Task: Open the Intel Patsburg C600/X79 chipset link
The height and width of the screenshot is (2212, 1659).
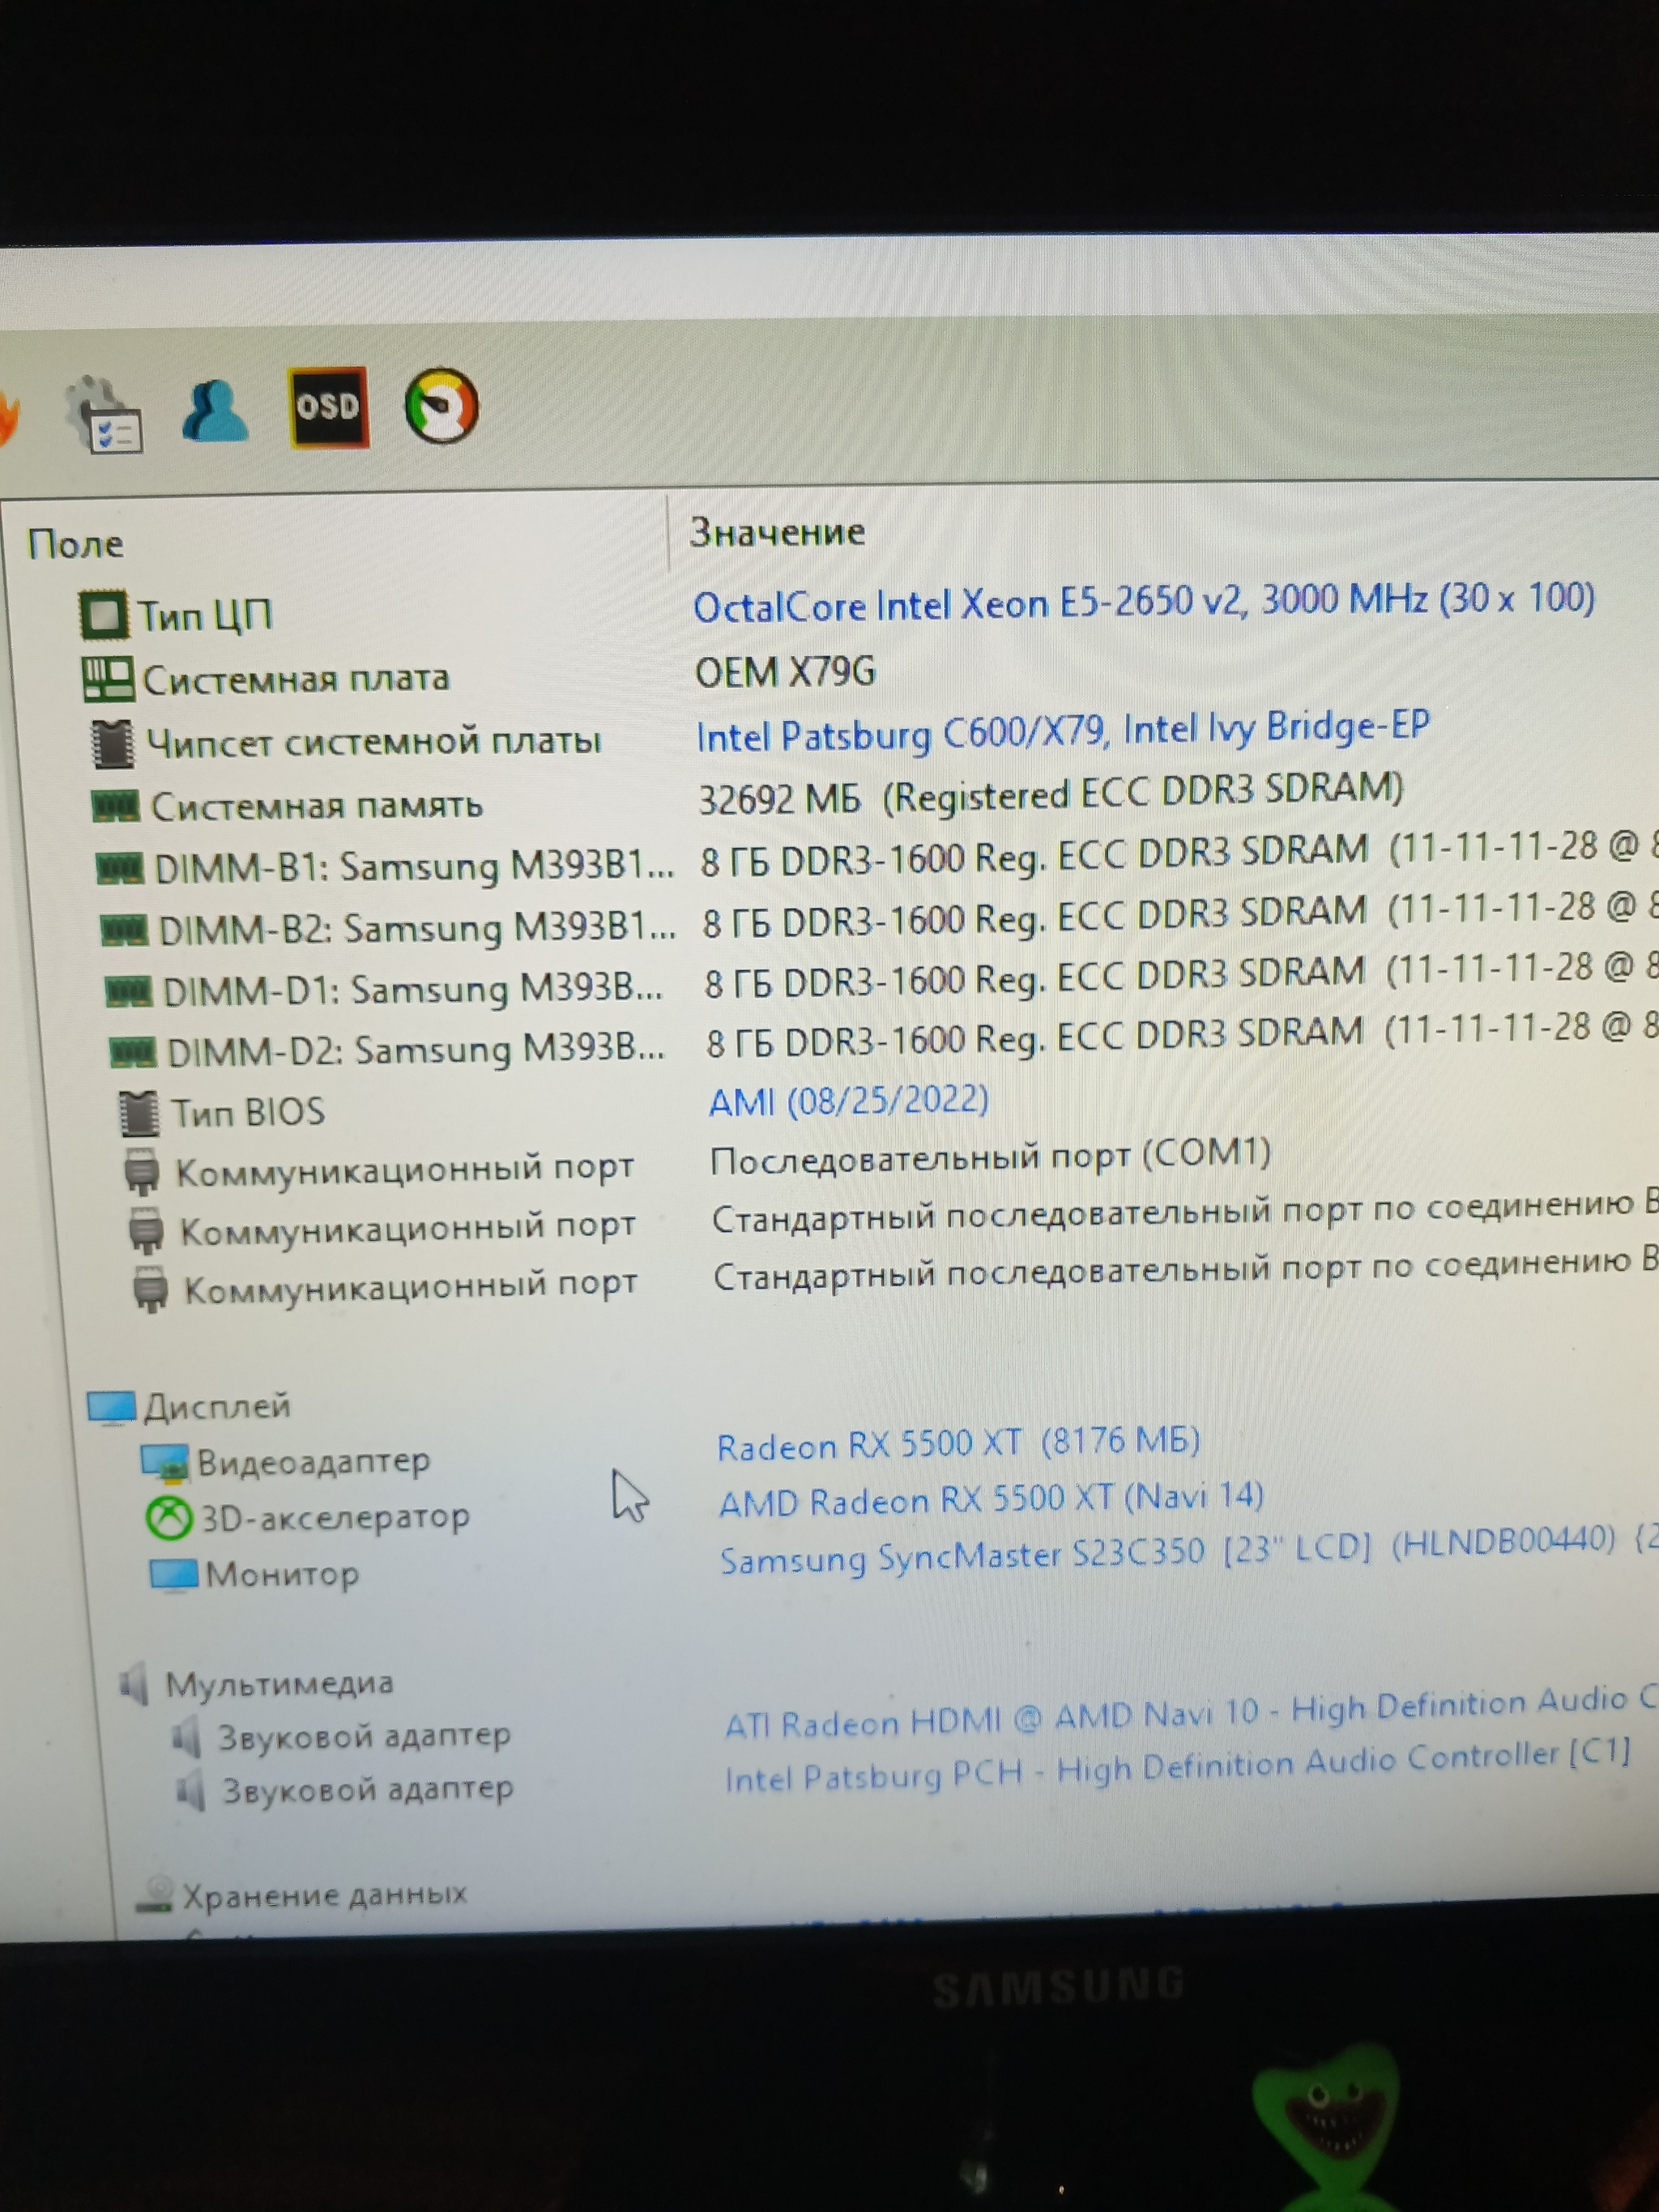Action: point(1062,732)
